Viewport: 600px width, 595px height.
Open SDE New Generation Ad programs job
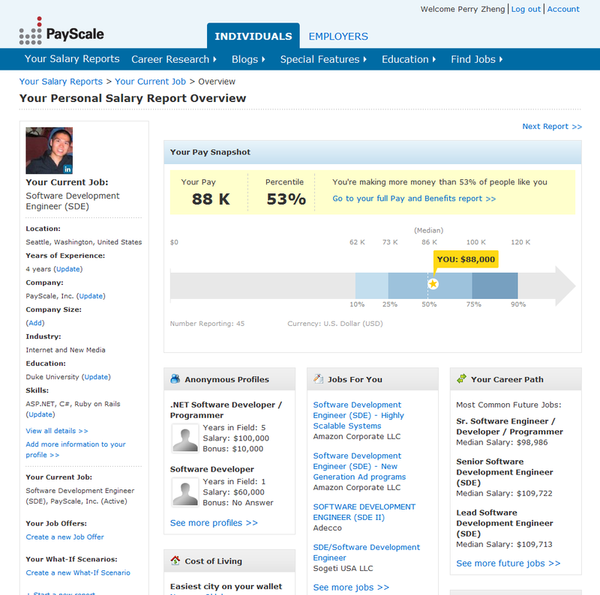pyautogui.click(x=359, y=466)
